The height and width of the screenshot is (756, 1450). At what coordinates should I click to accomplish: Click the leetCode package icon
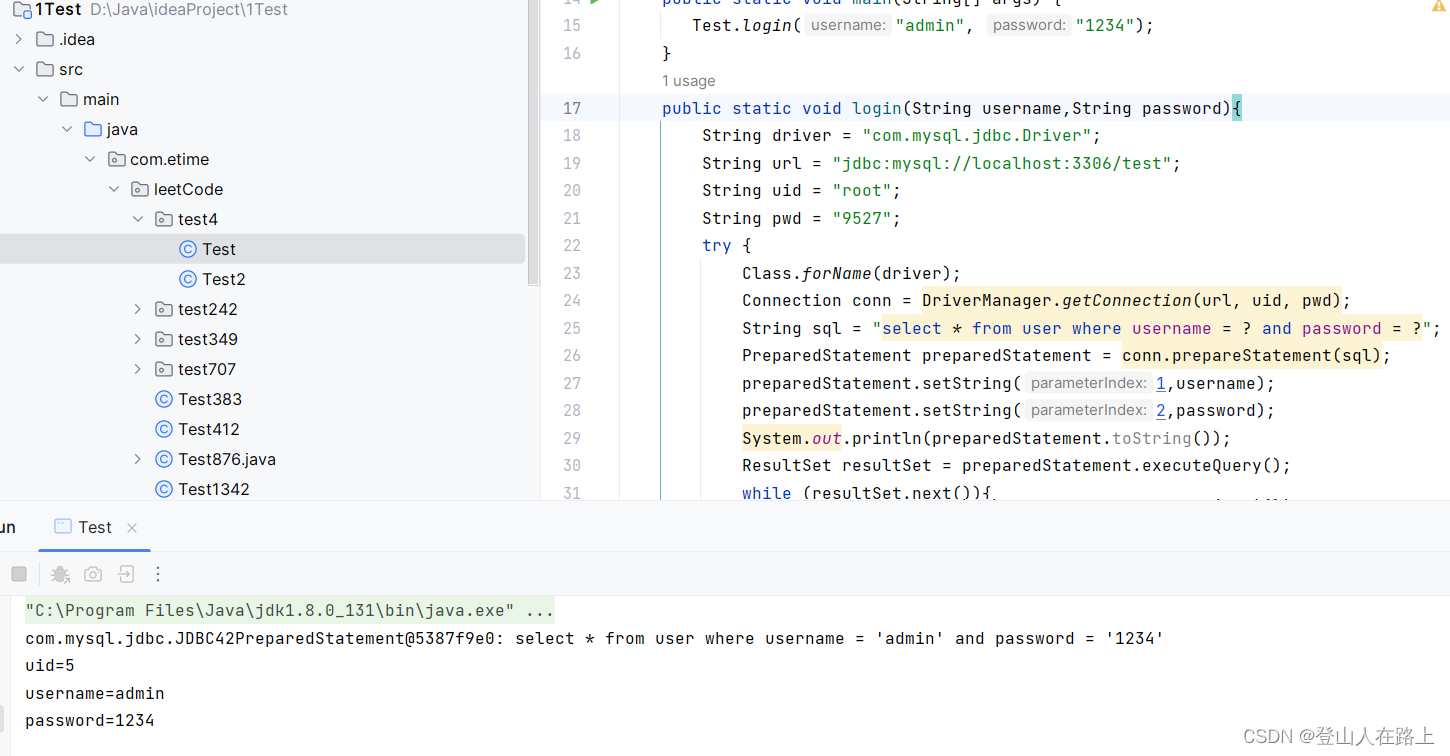point(140,189)
